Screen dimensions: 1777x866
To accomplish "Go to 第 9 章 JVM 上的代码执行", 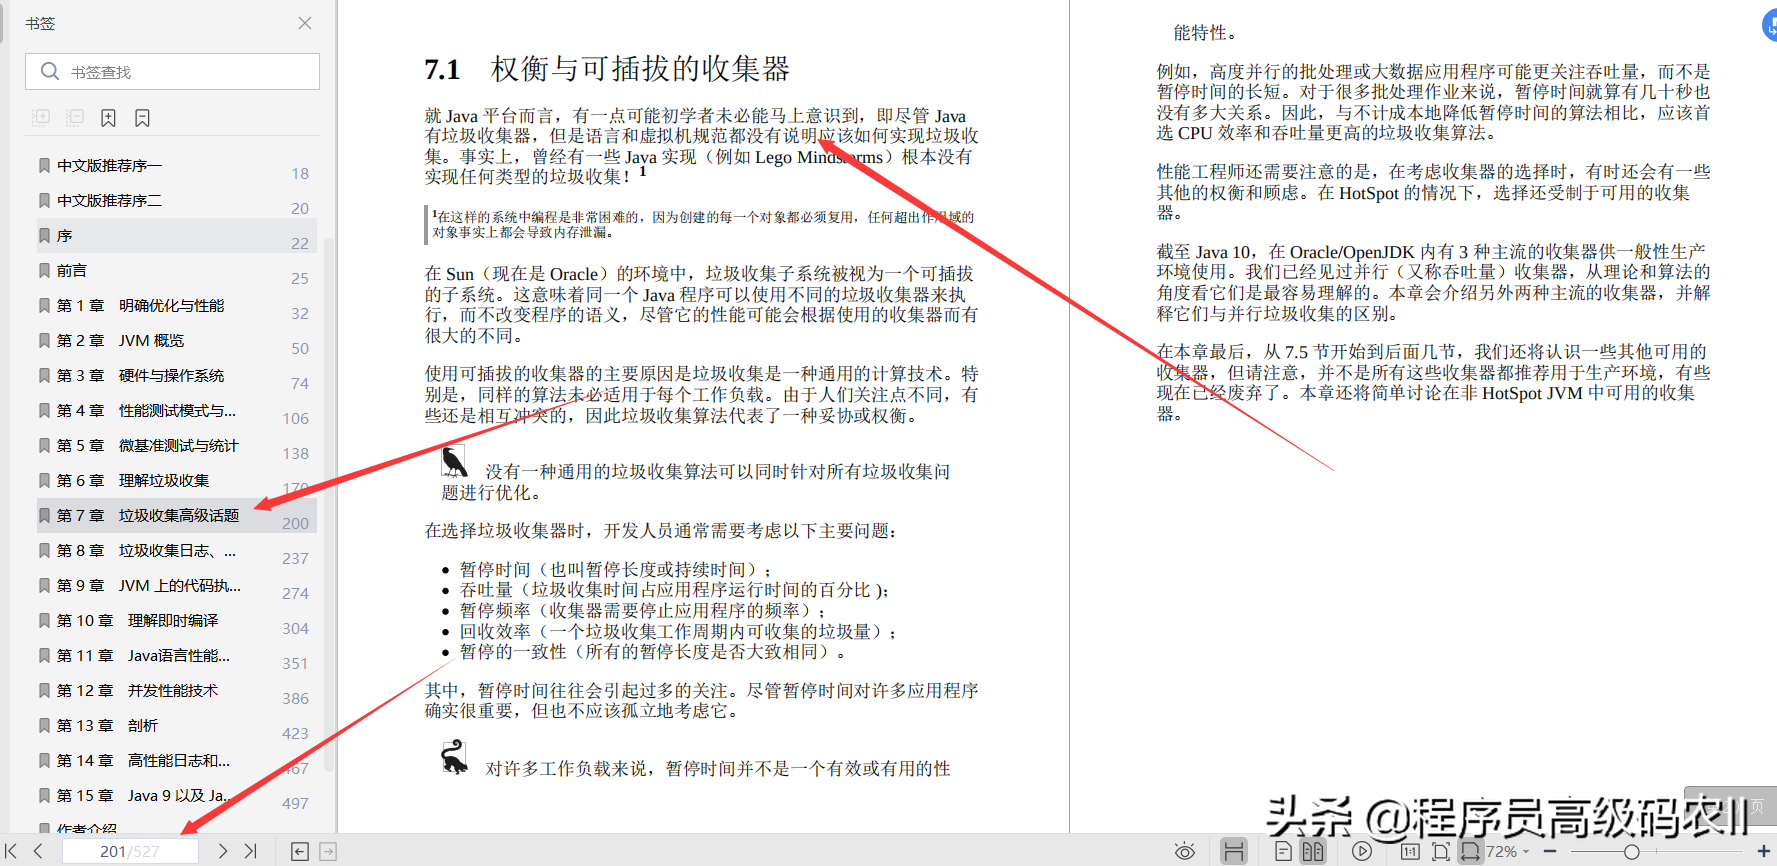I will (x=176, y=585).
